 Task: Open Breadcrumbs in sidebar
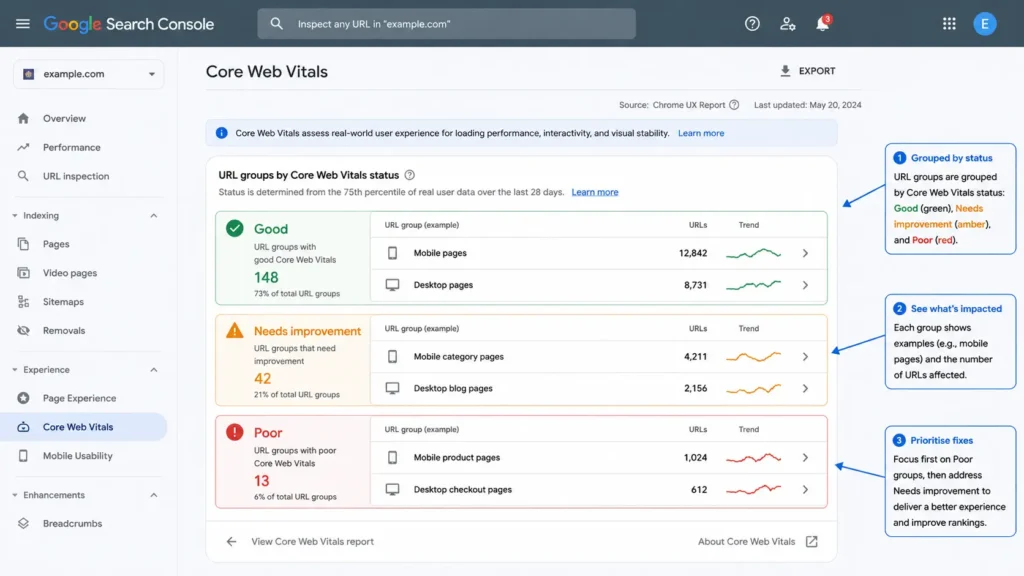coord(72,523)
